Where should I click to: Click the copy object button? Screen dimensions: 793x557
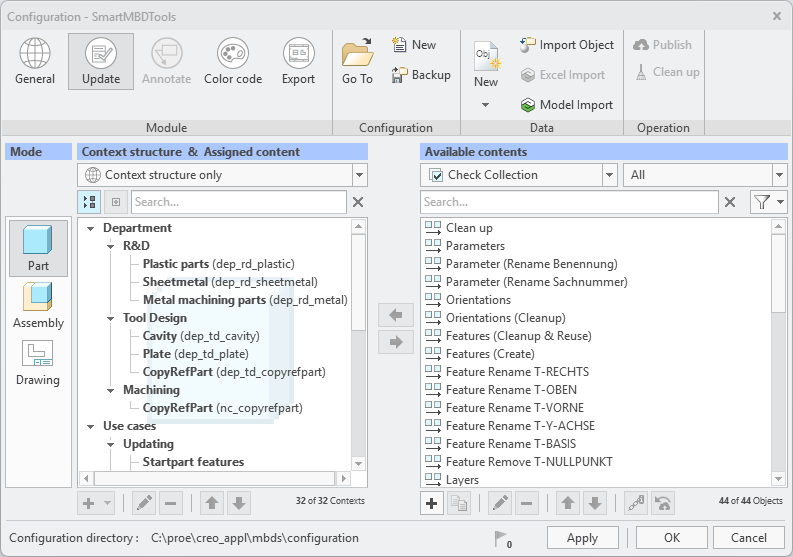pos(459,503)
